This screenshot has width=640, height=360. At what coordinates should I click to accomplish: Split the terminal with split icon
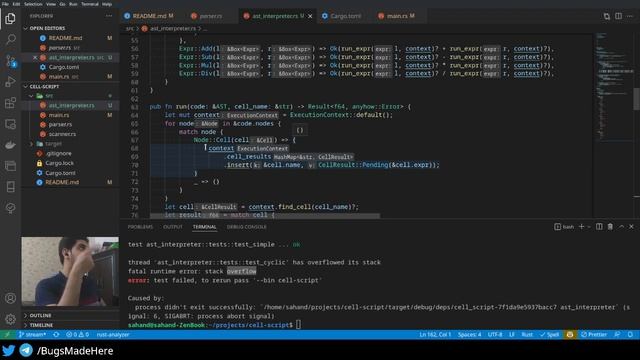[599, 227]
